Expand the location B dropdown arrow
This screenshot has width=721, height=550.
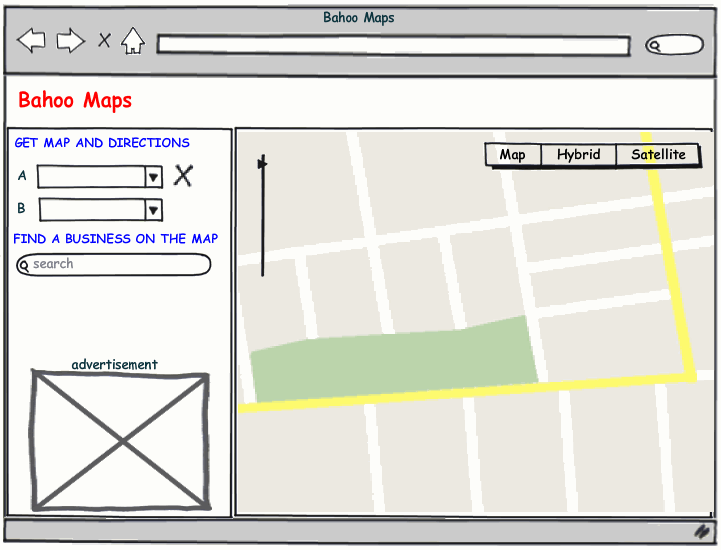(154, 210)
